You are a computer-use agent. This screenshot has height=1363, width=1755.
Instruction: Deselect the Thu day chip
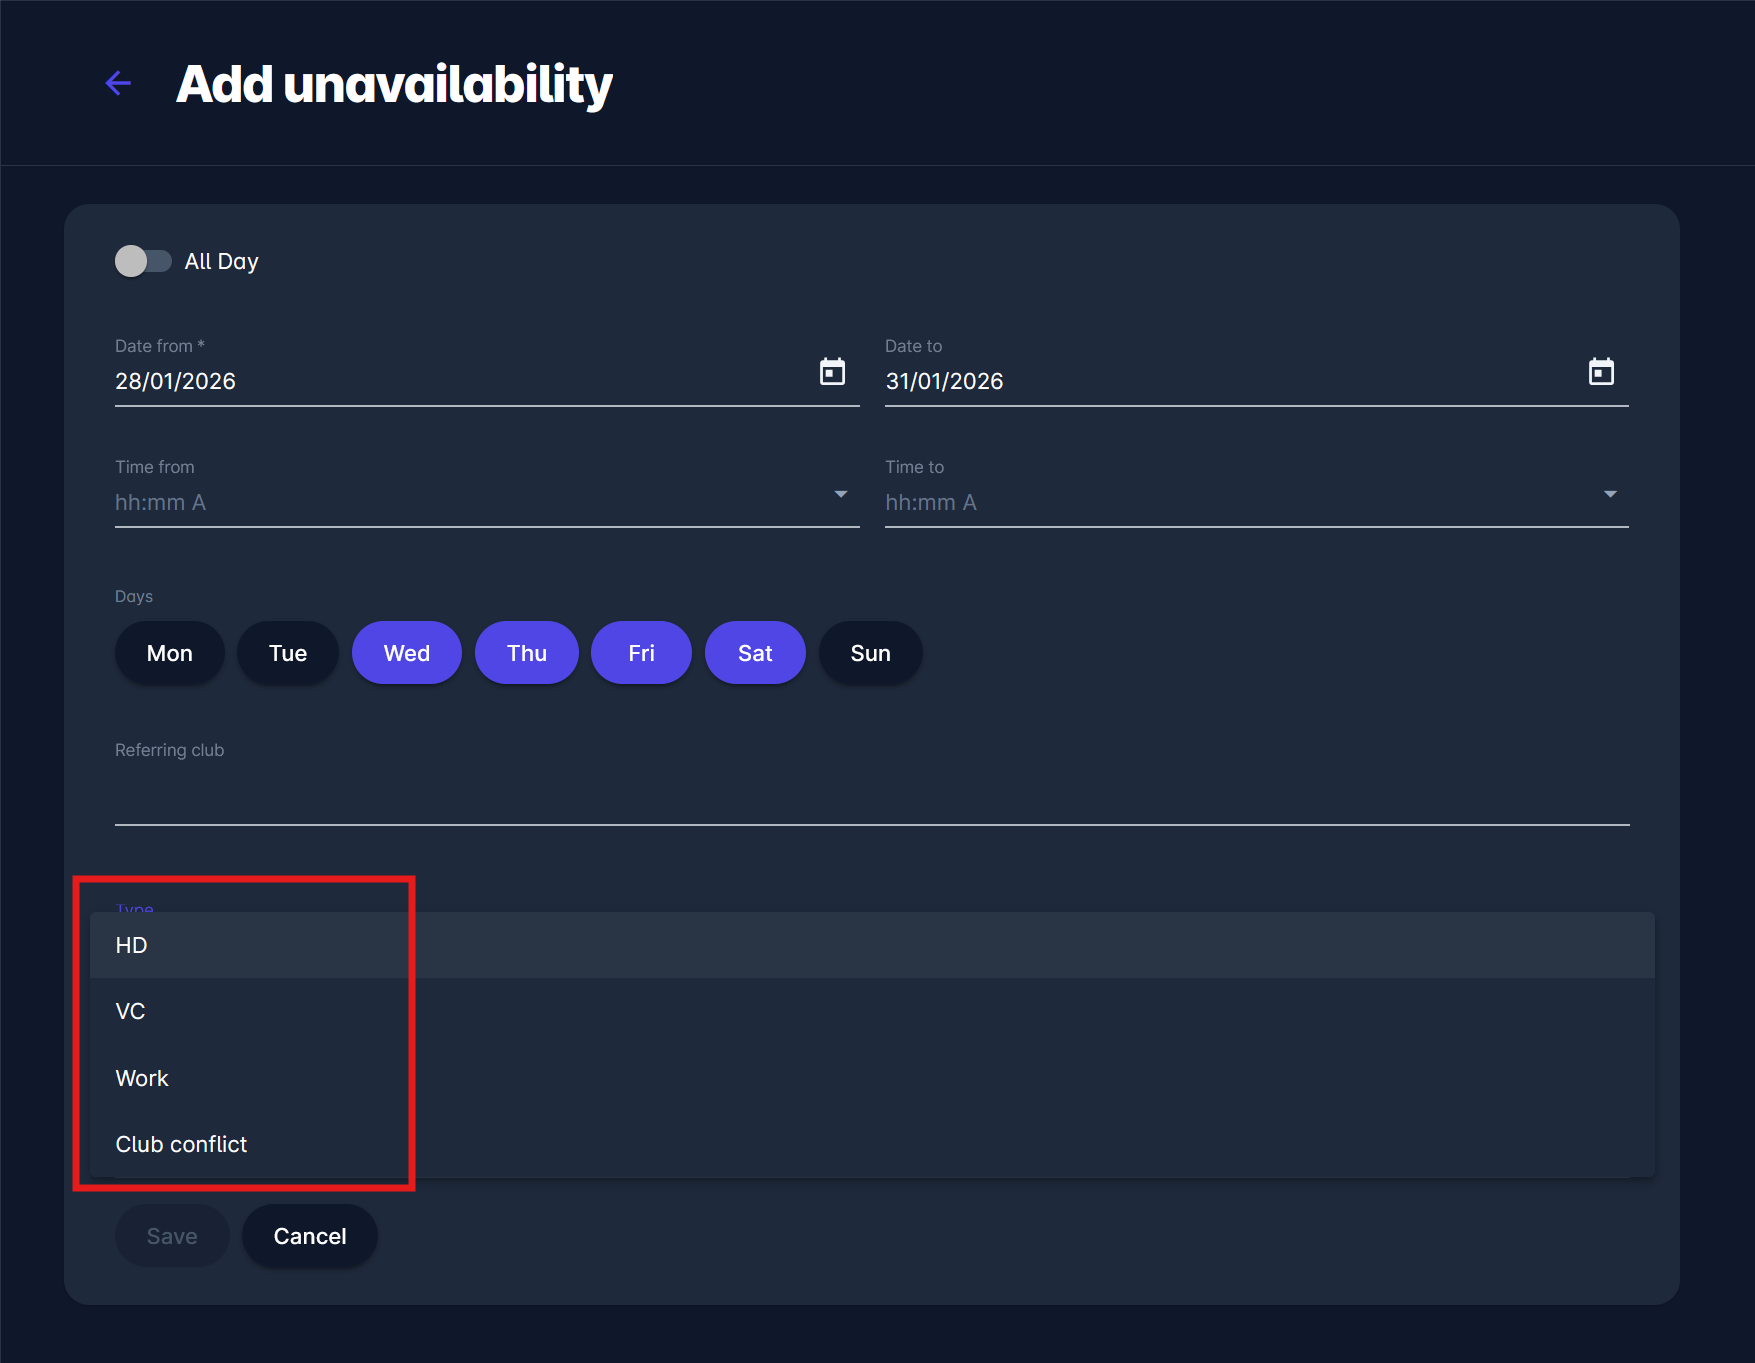point(526,653)
